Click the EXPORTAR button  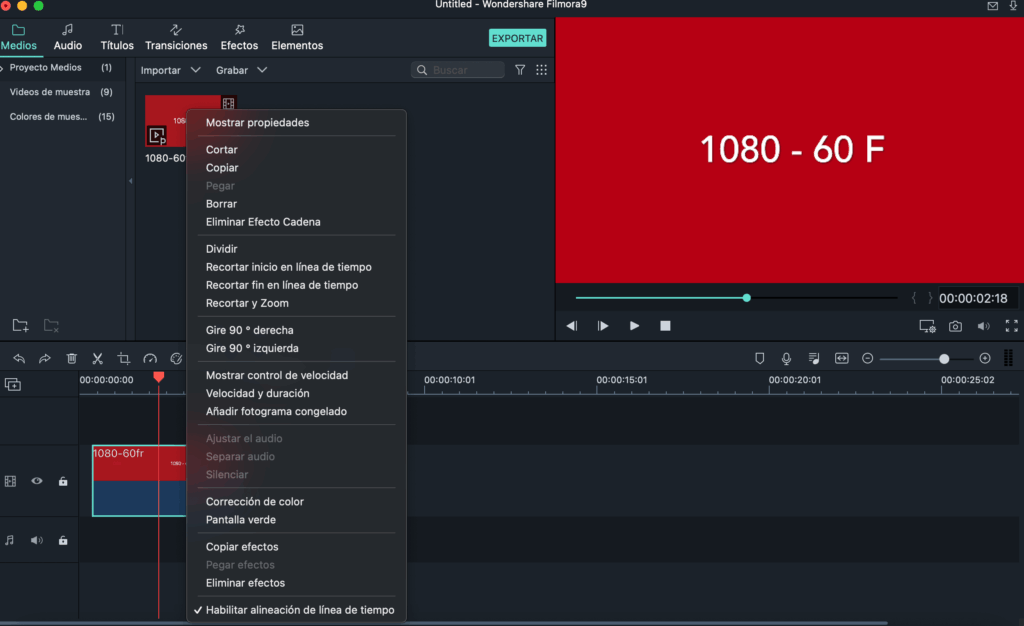point(517,38)
